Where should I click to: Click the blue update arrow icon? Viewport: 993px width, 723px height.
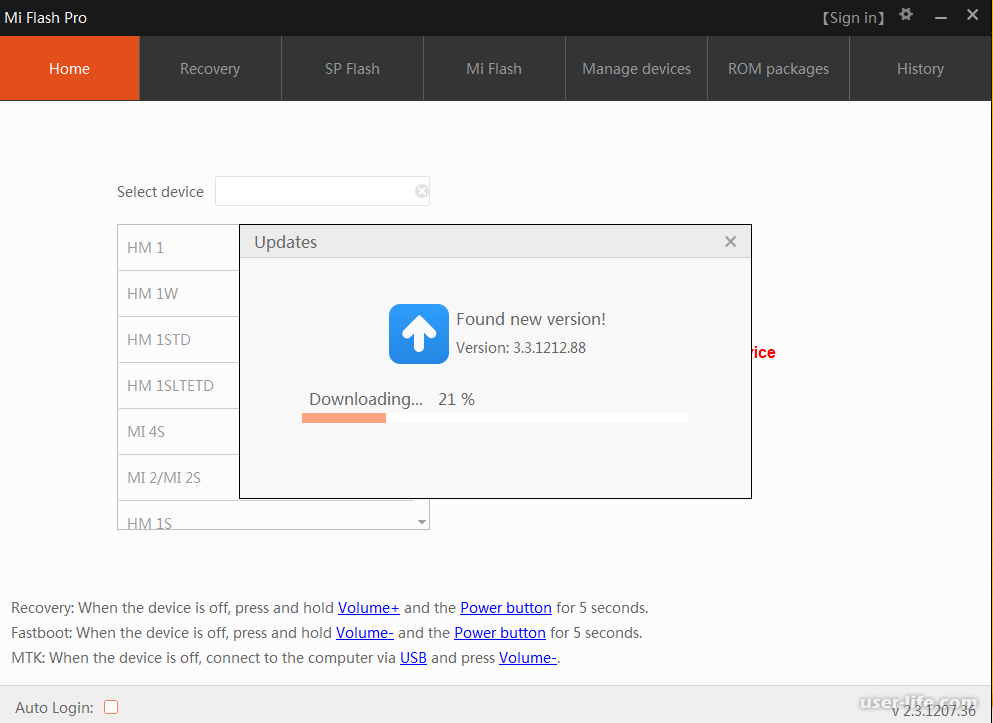[x=419, y=334]
